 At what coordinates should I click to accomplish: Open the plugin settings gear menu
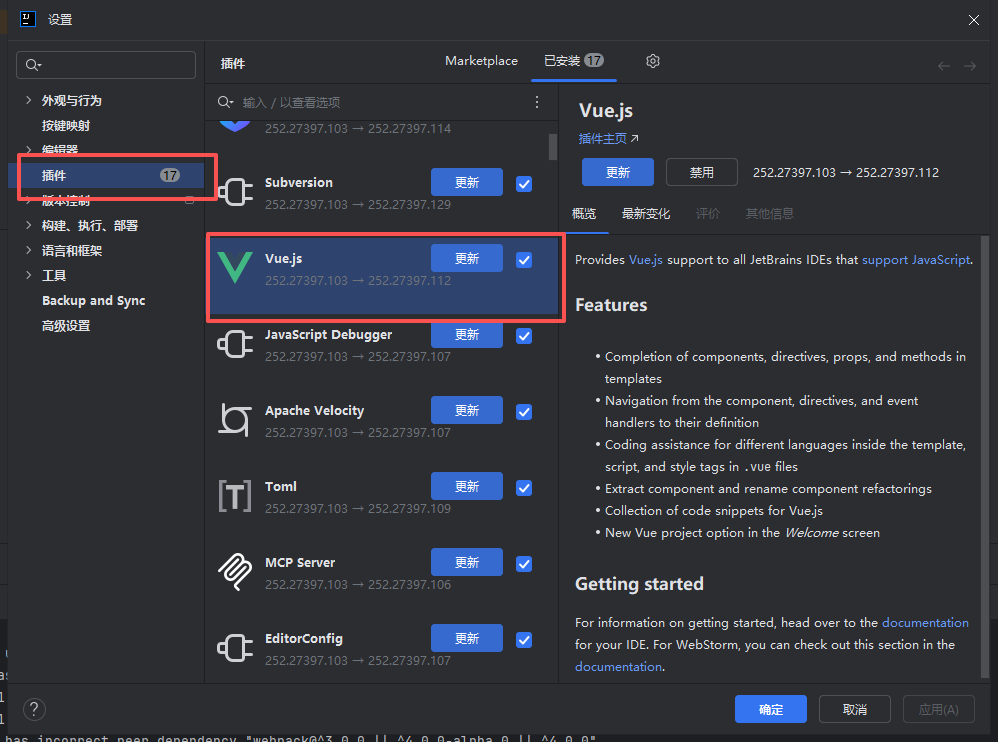(652, 61)
